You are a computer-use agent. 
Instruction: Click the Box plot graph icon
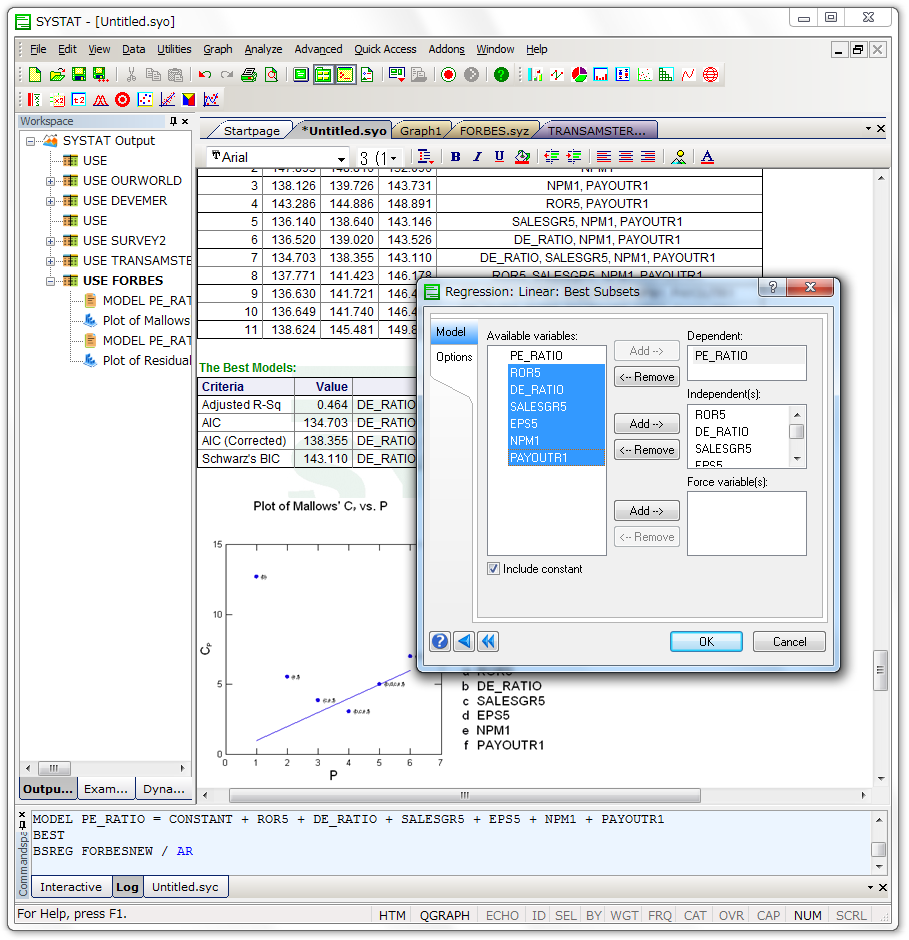pos(623,74)
